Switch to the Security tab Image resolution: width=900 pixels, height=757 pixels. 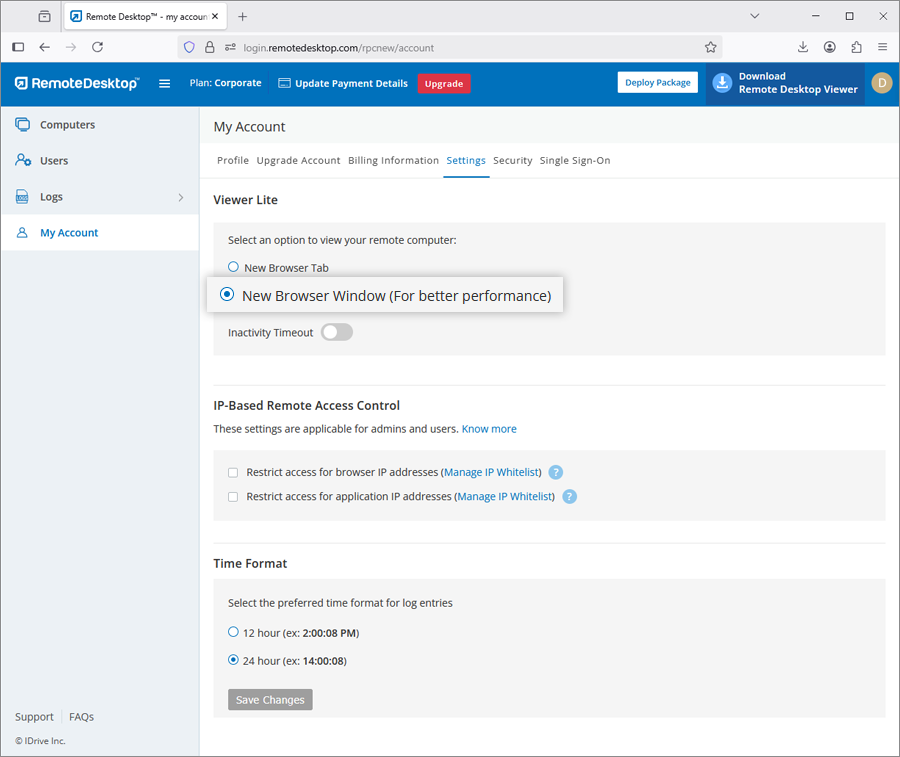click(x=512, y=160)
